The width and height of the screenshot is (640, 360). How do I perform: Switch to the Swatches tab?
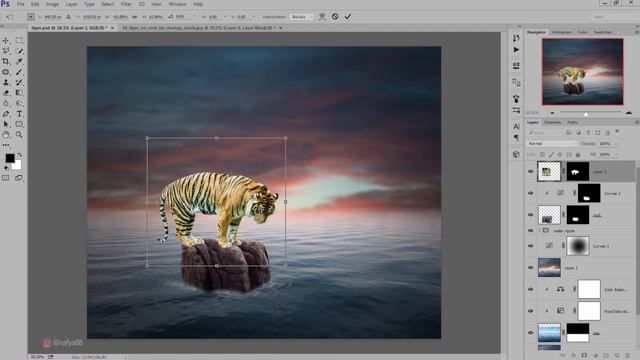(x=602, y=32)
